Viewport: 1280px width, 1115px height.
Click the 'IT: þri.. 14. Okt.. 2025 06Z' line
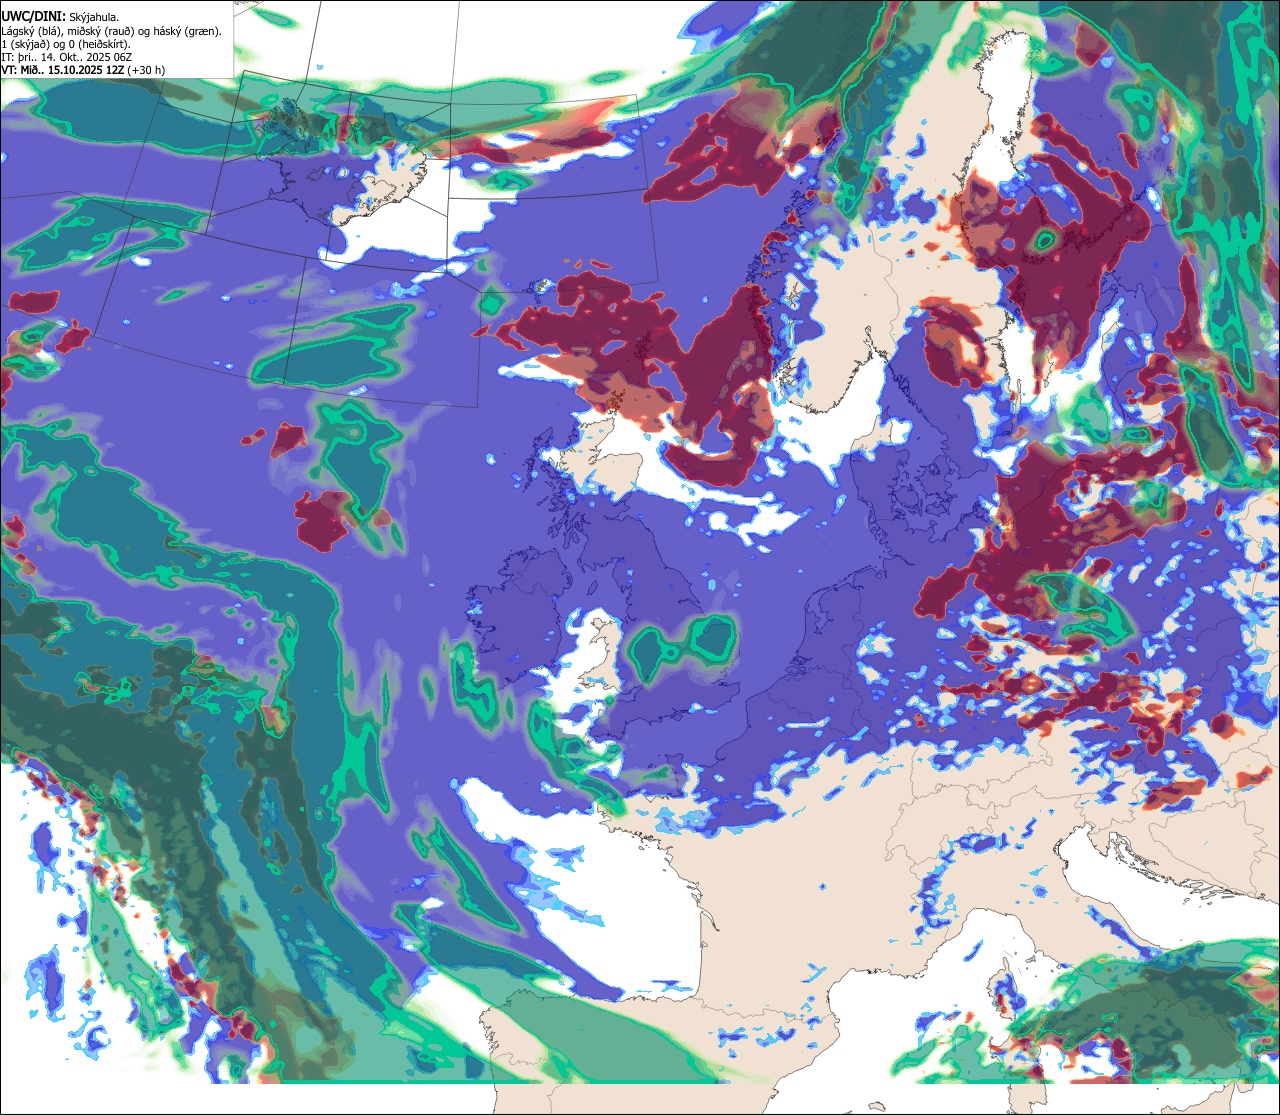[x=66, y=57]
